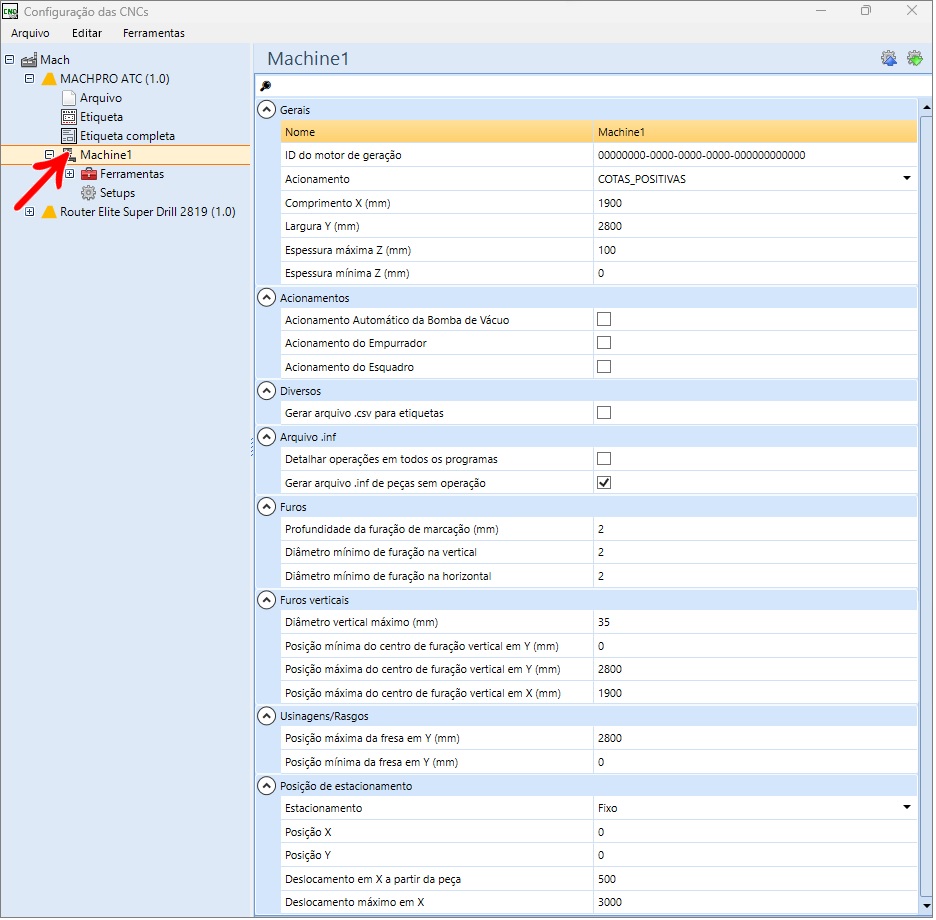Uncheck Gerar arquivo .inf de peças sem operação
This screenshot has width=936, height=920.
[604, 482]
